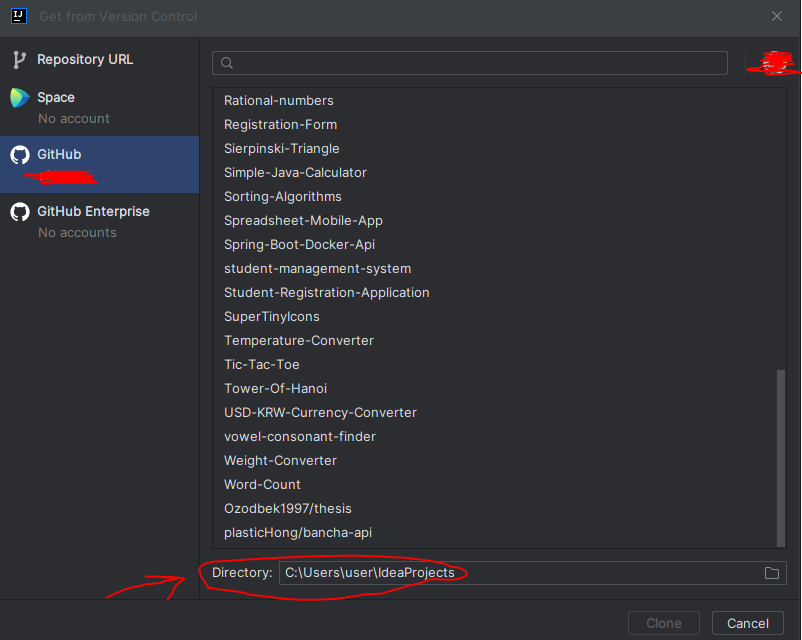802x640 pixels.
Task: Click the Repository URL branch icon
Action: point(19,60)
